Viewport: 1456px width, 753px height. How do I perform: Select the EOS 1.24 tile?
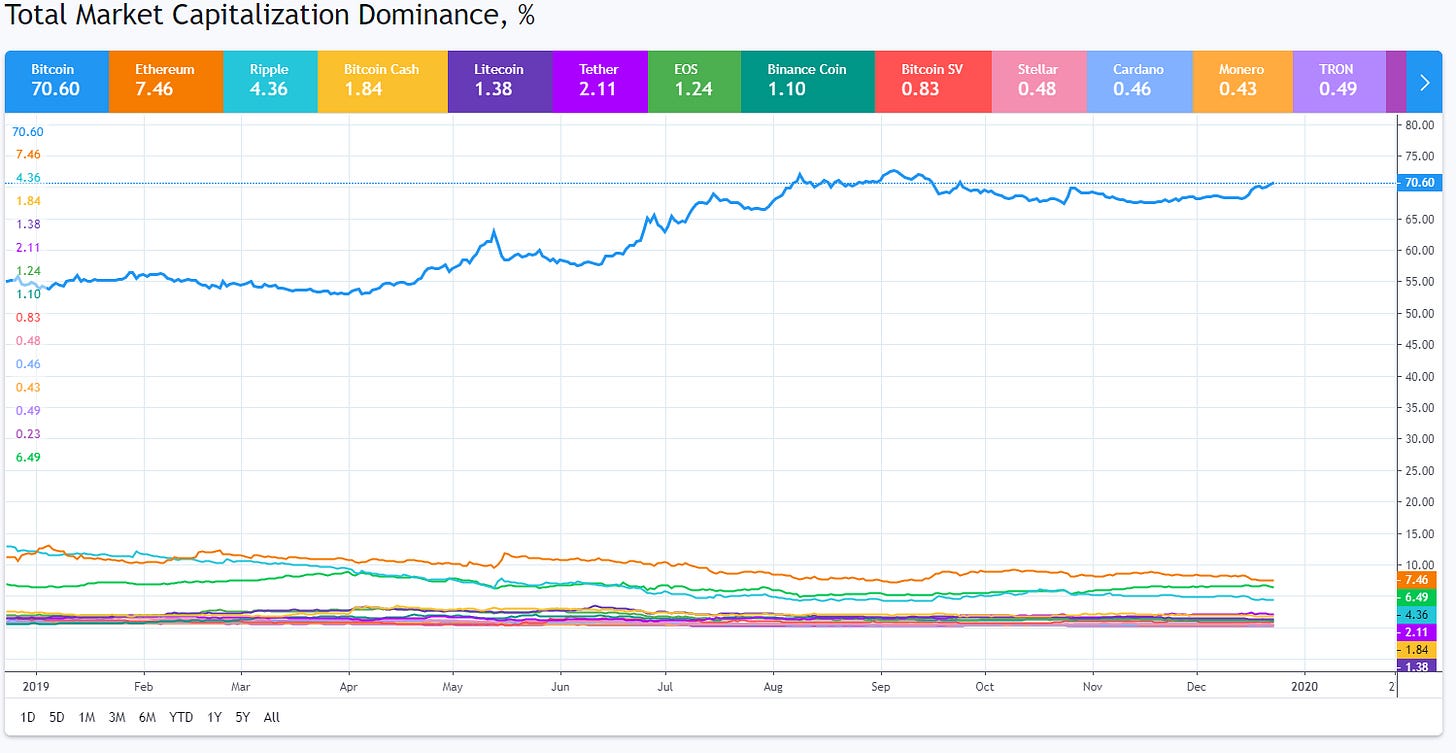coord(694,81)
